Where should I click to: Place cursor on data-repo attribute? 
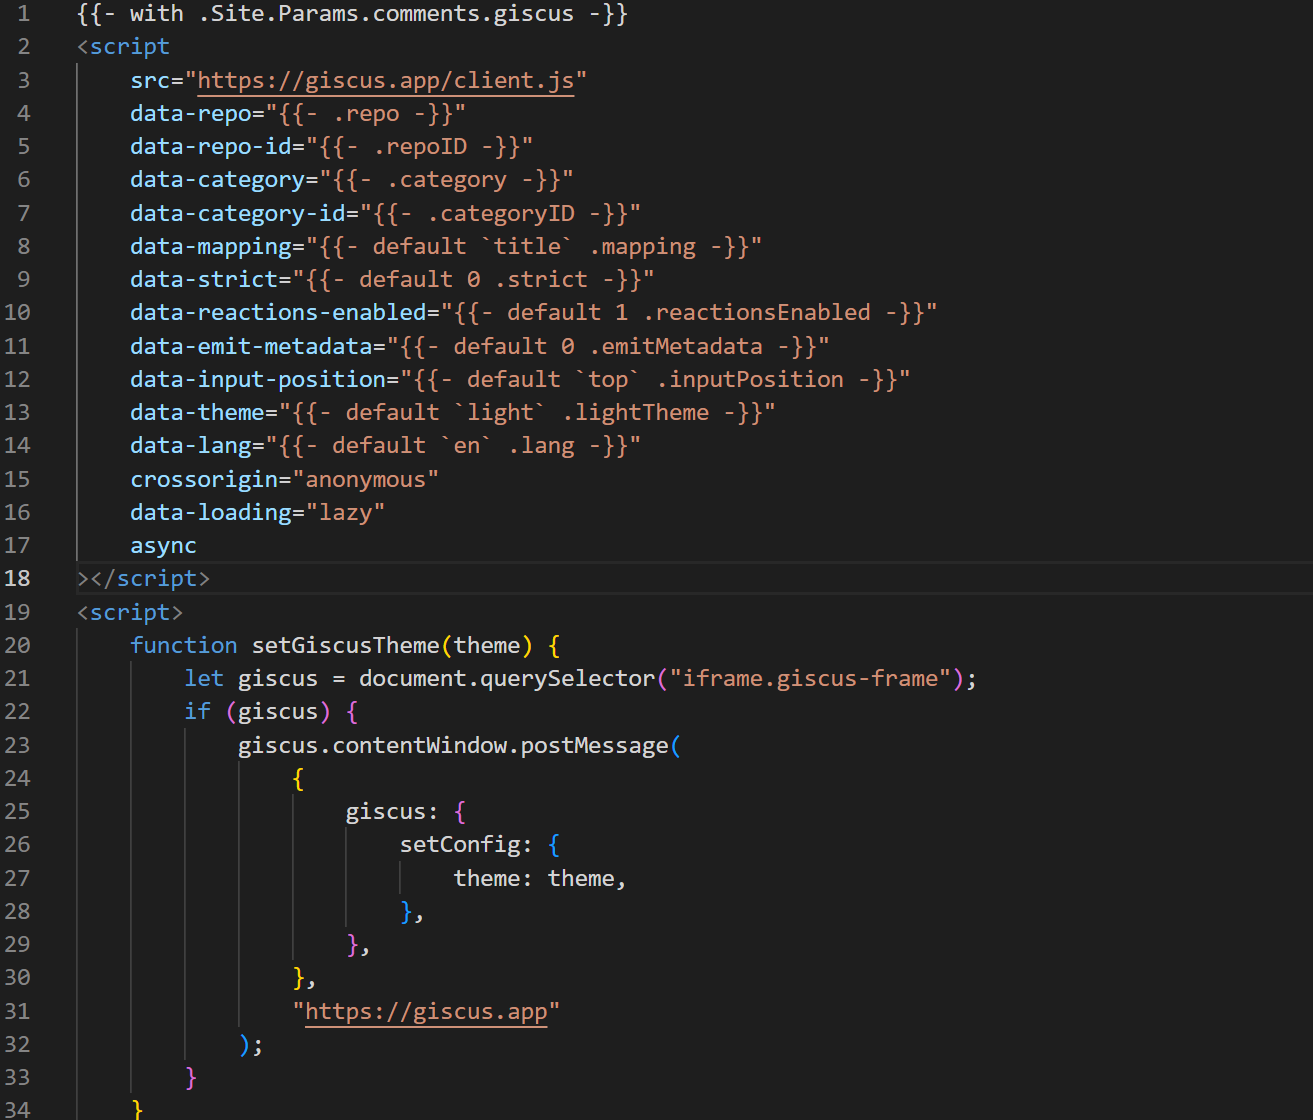191,113
